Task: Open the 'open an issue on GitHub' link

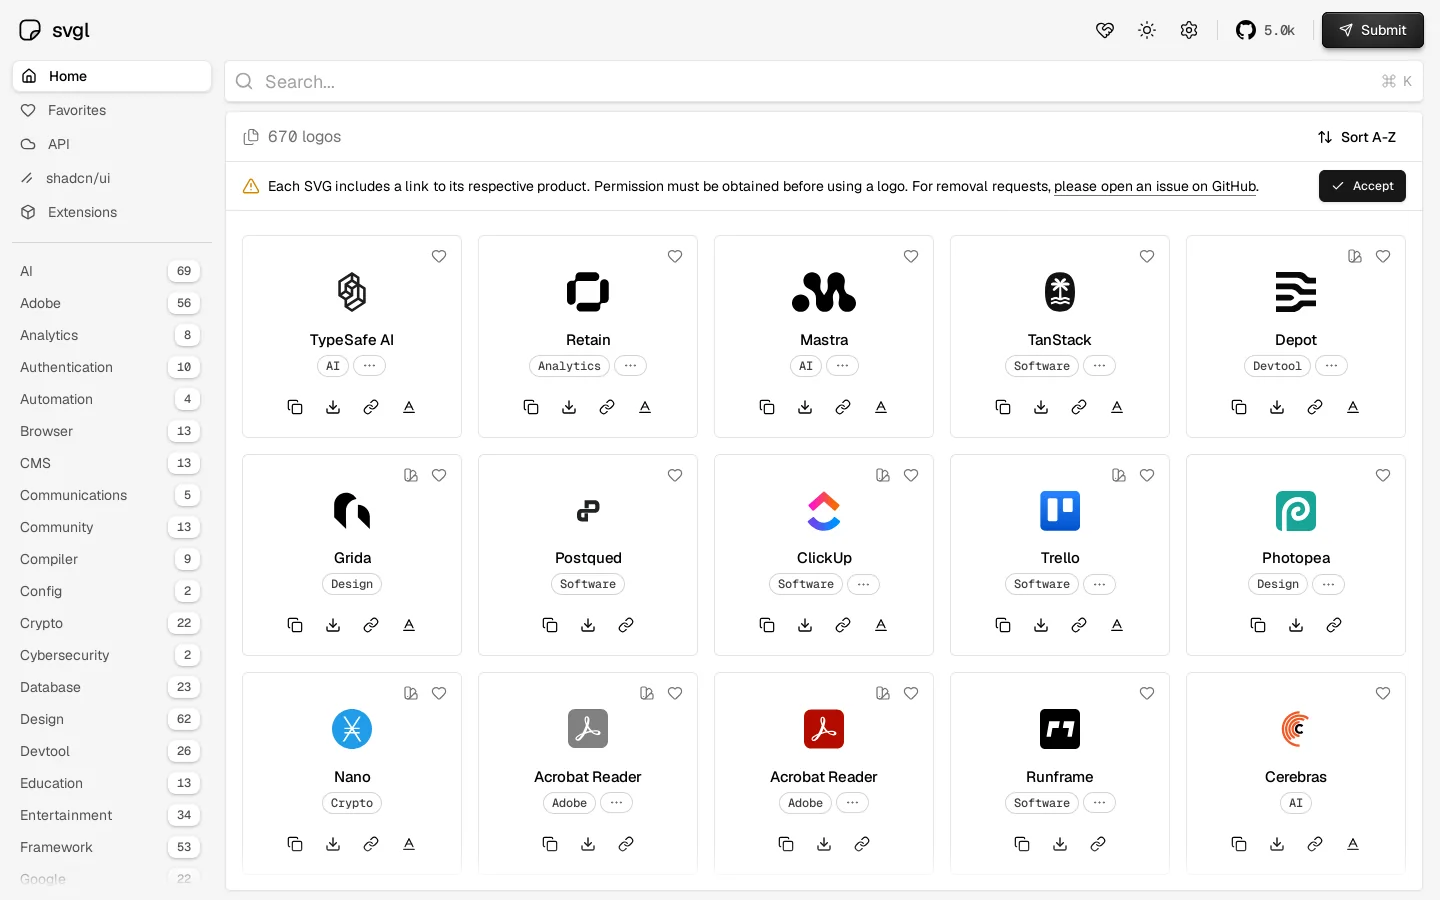Action: [1155, 186]
